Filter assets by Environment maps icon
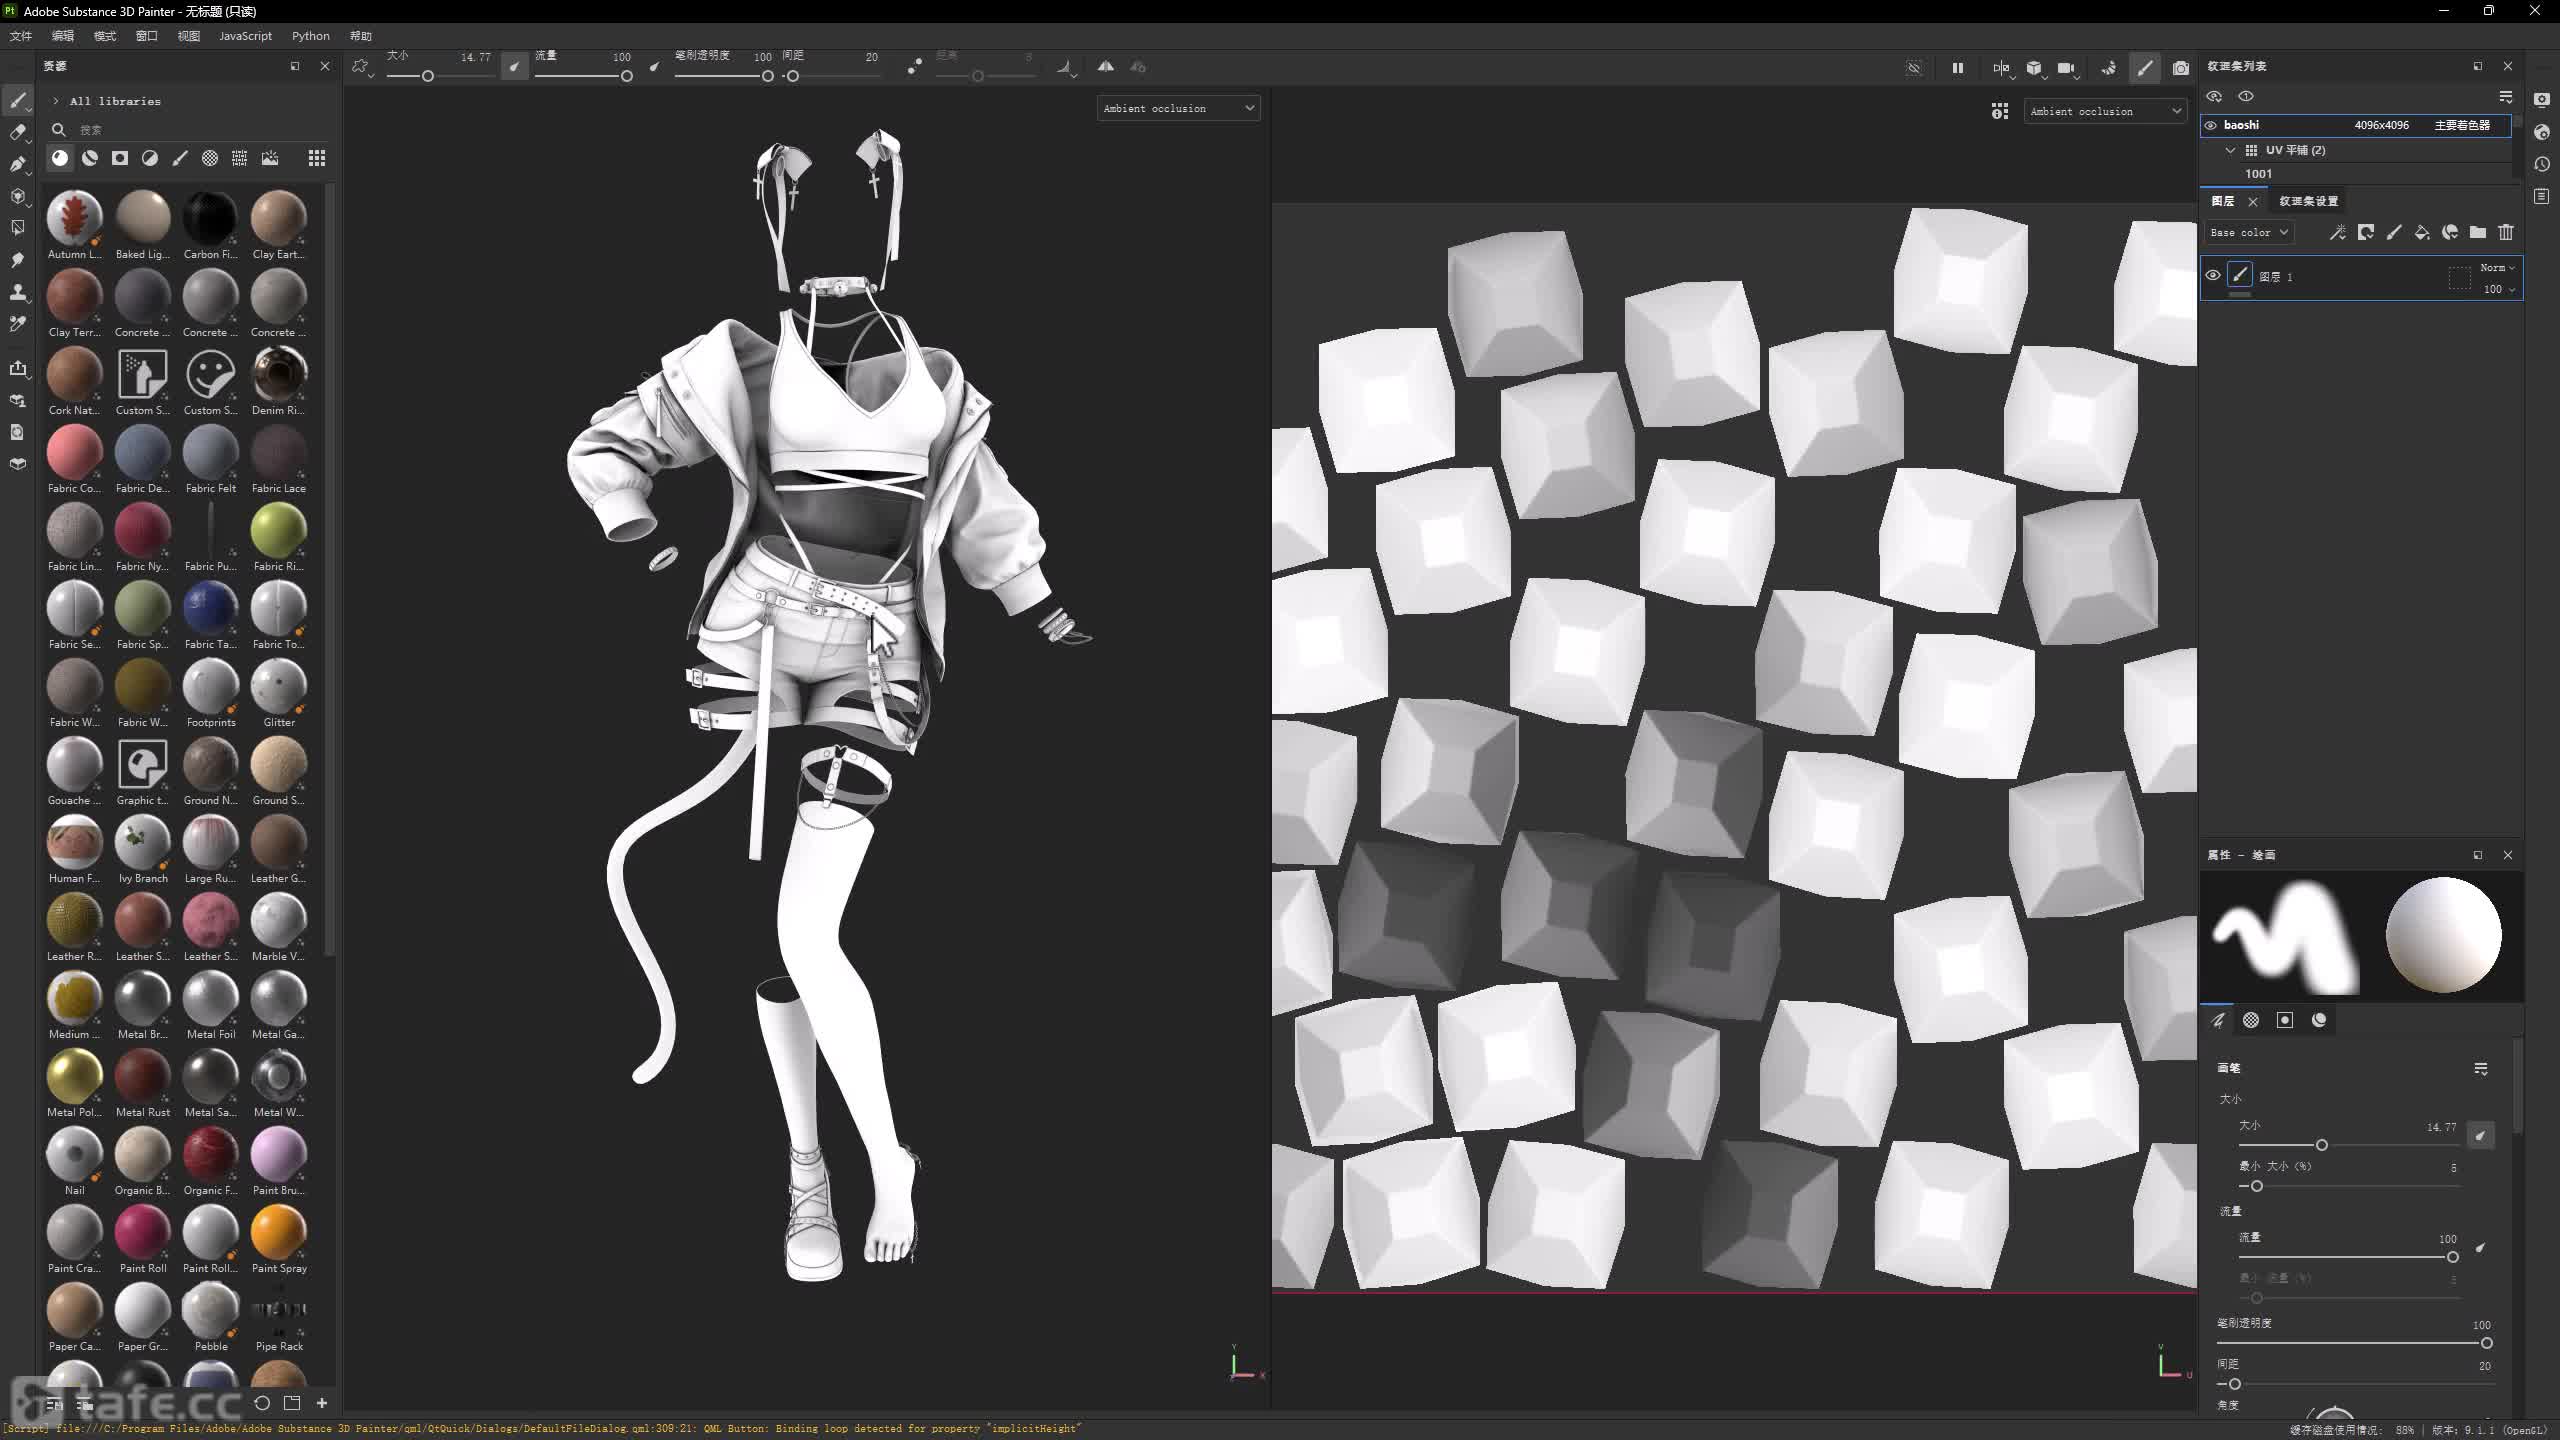 270,158
